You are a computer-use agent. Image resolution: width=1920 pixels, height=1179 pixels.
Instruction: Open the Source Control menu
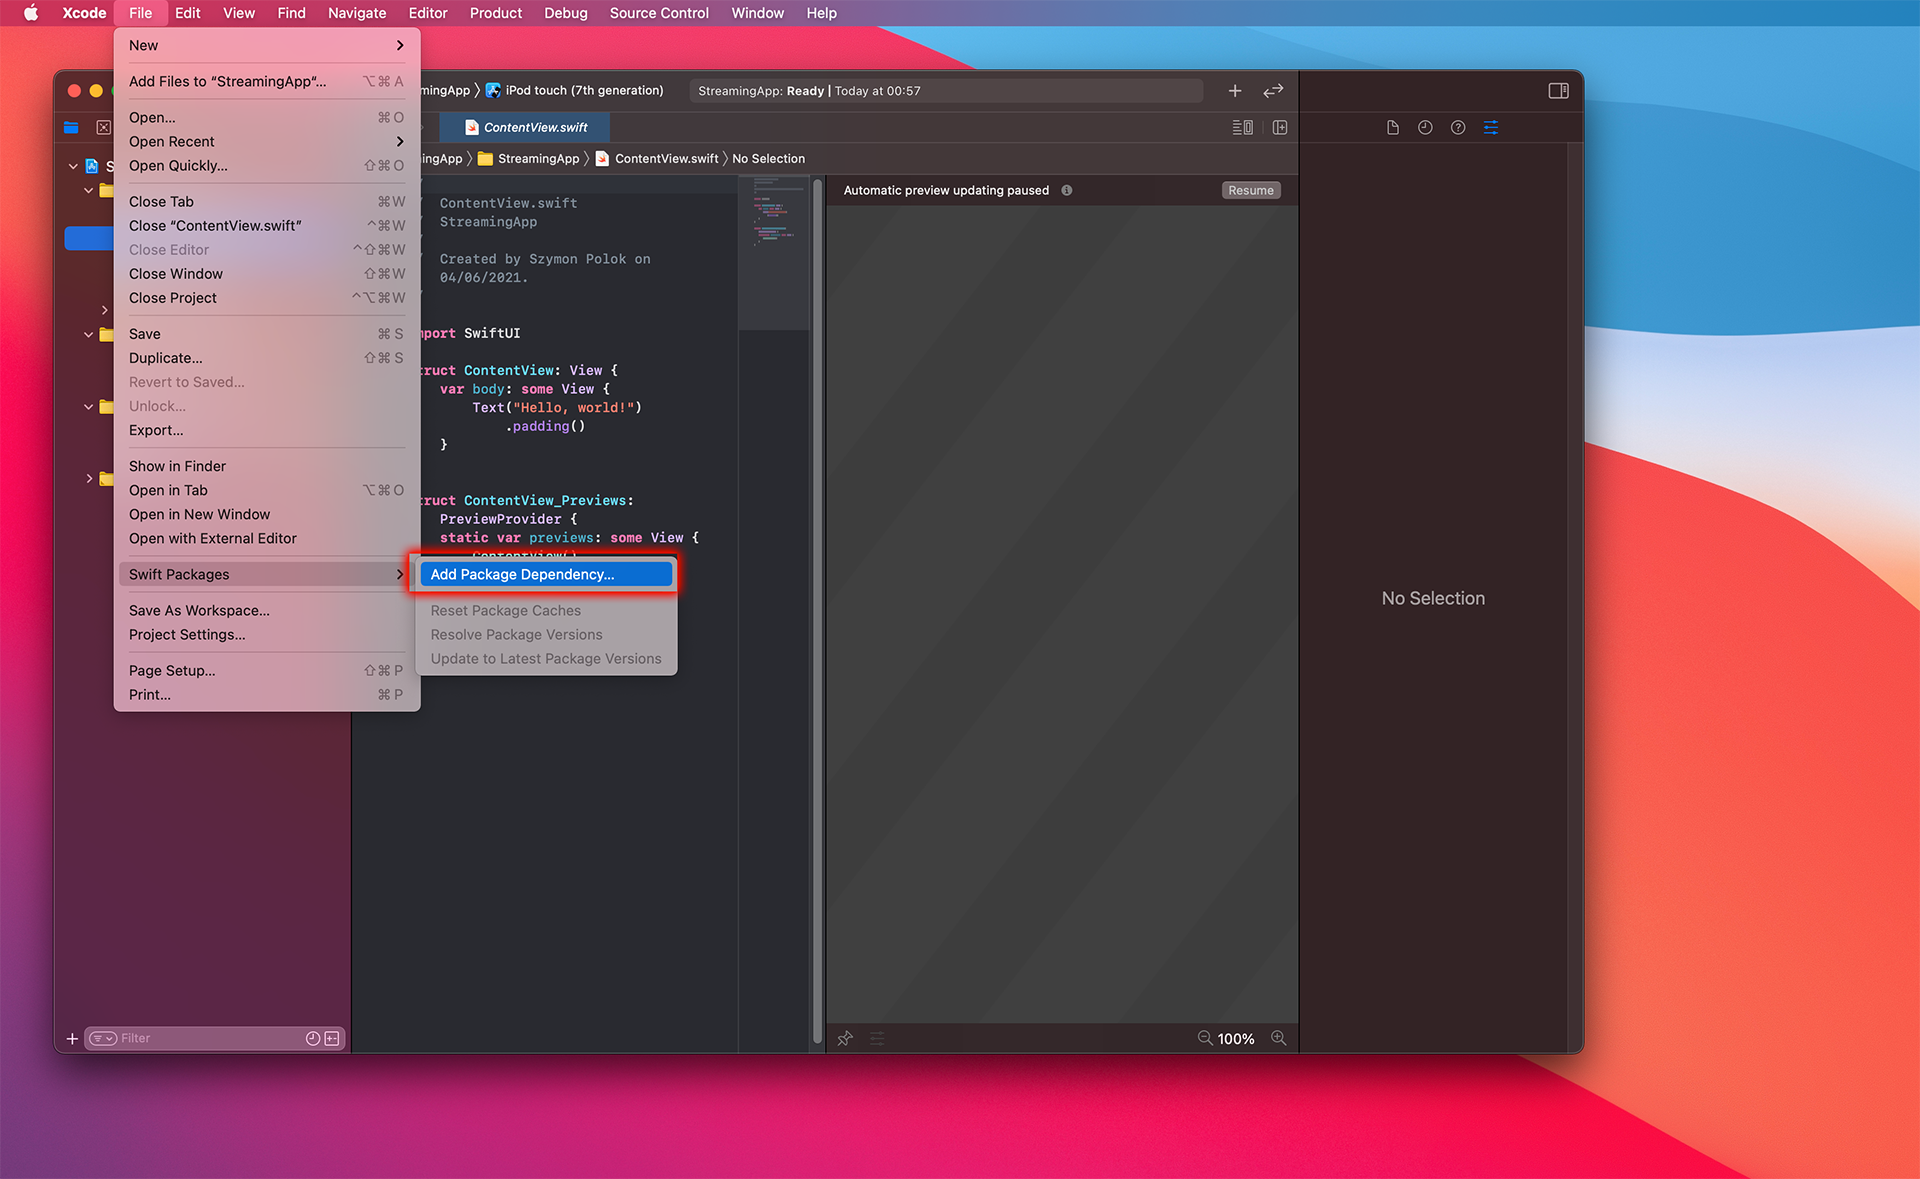(x=659, y=13)
